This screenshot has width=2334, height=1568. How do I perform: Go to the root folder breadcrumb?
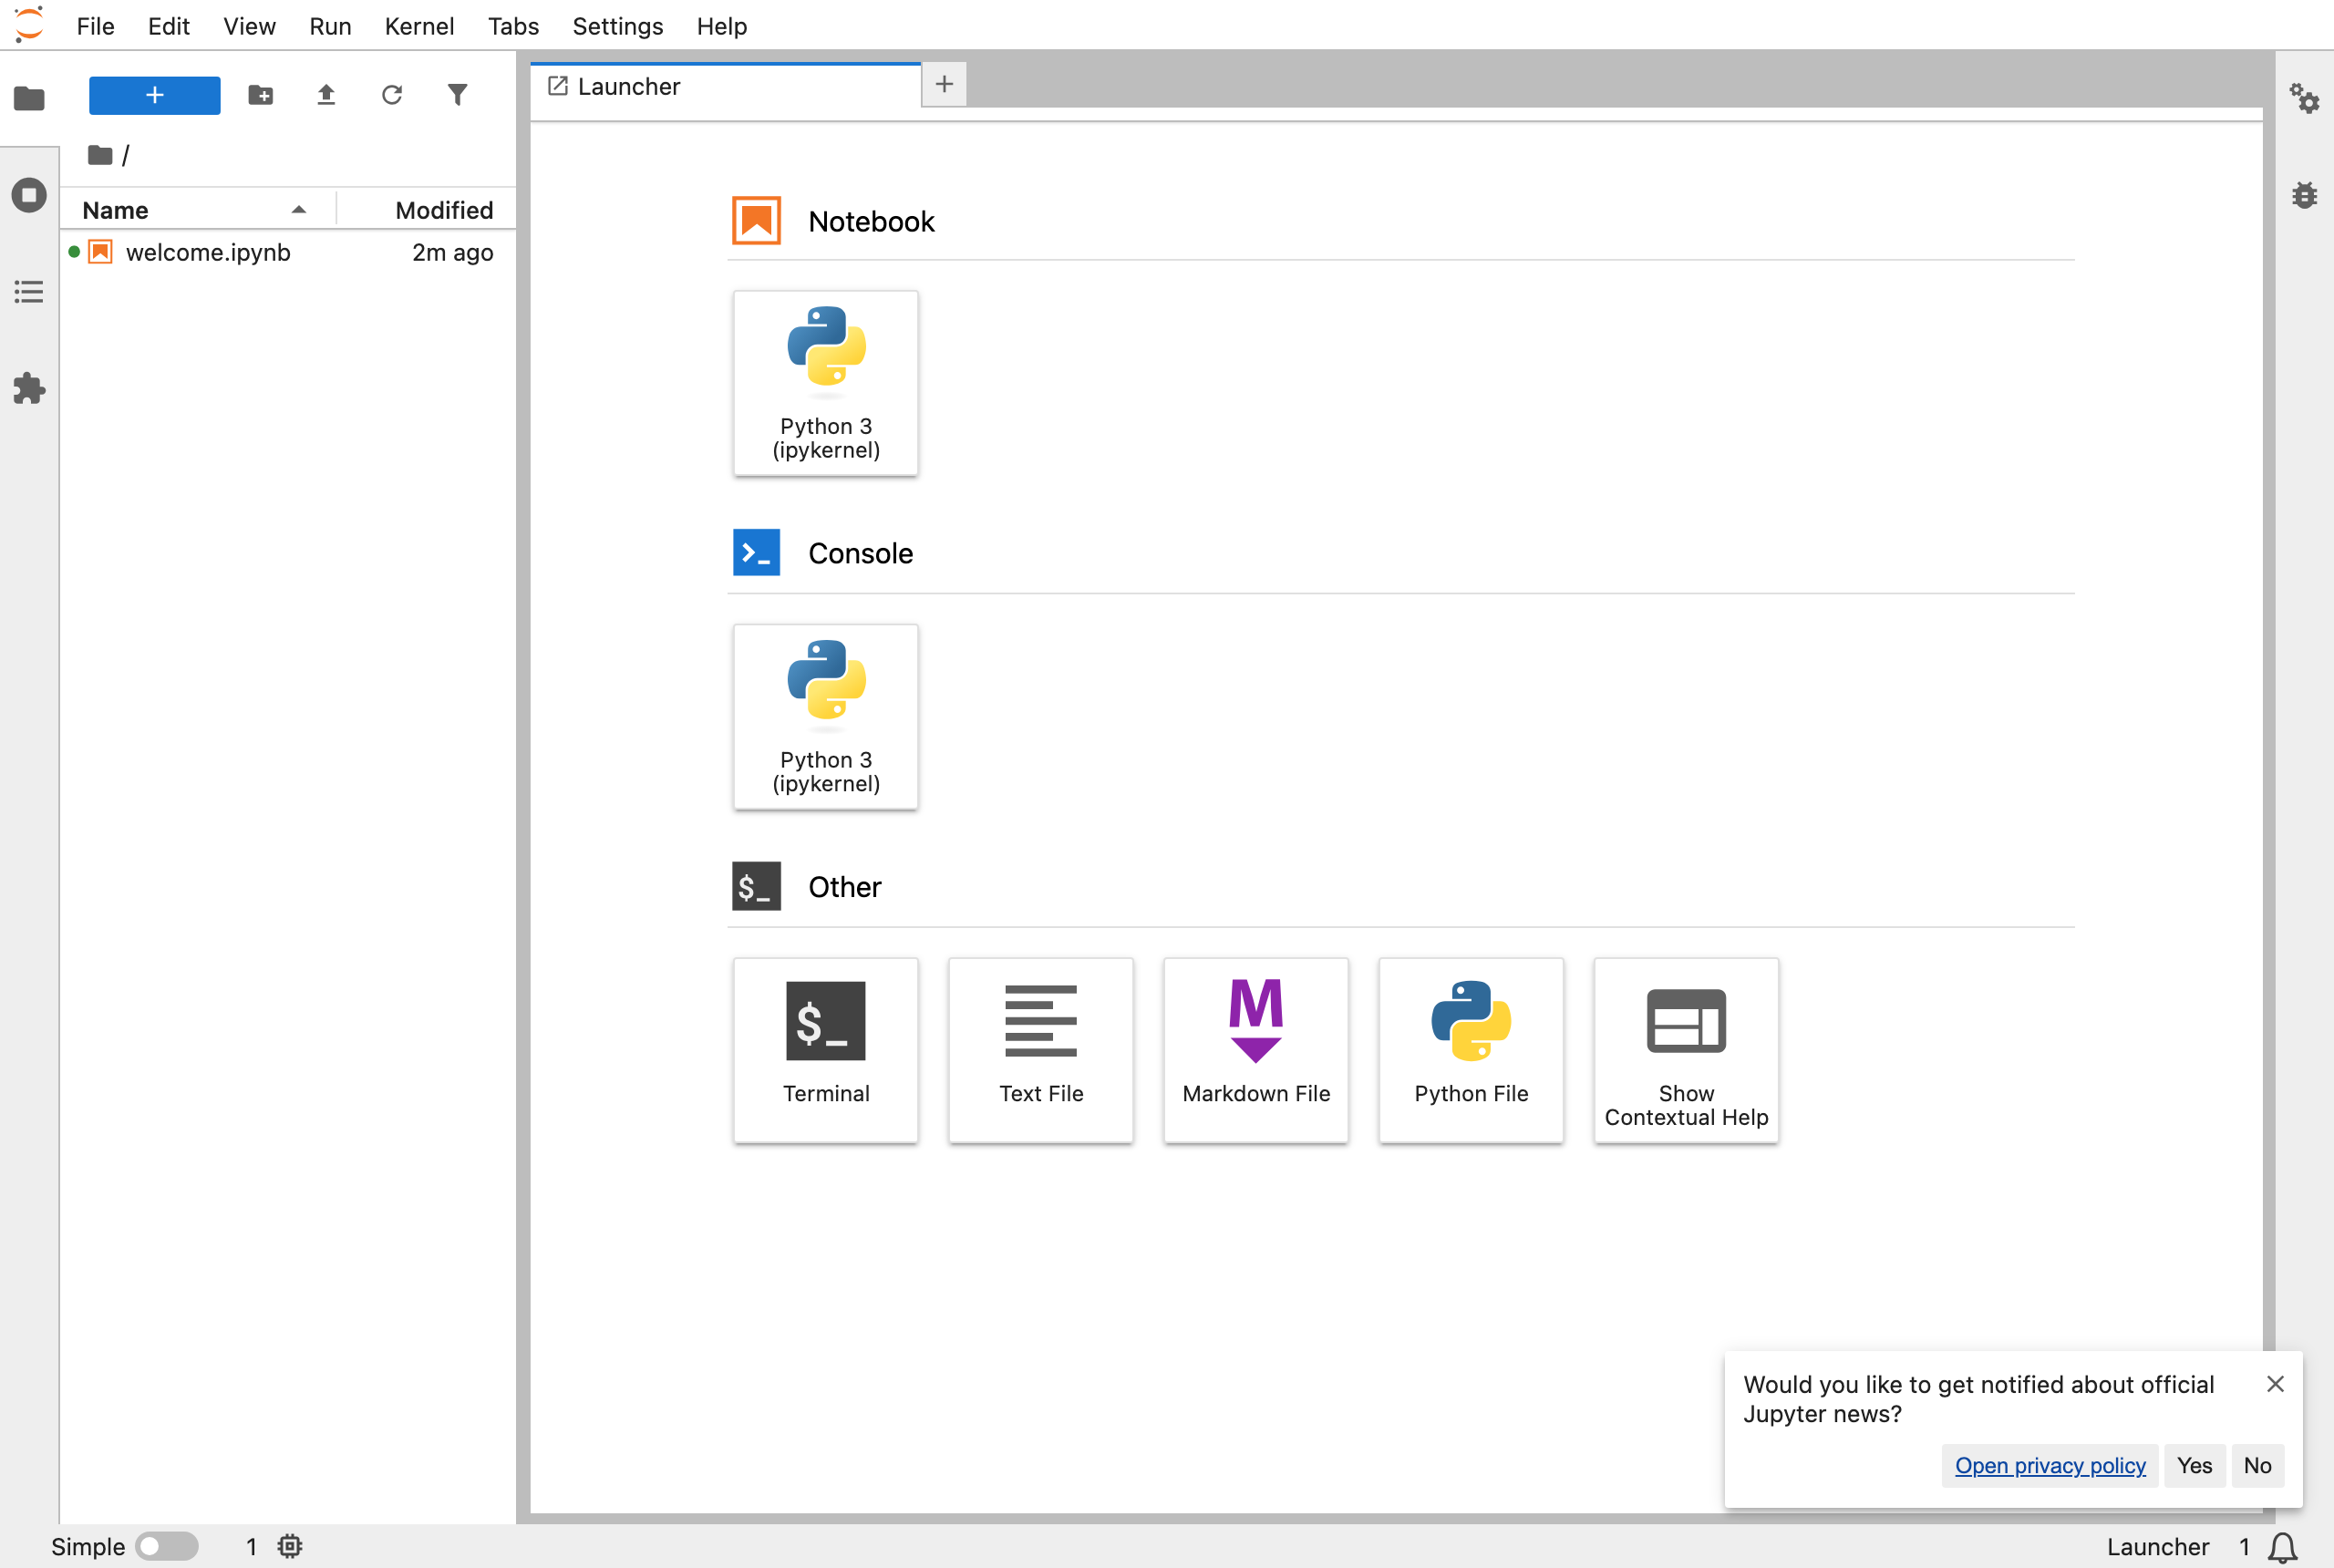click(100, 155)
